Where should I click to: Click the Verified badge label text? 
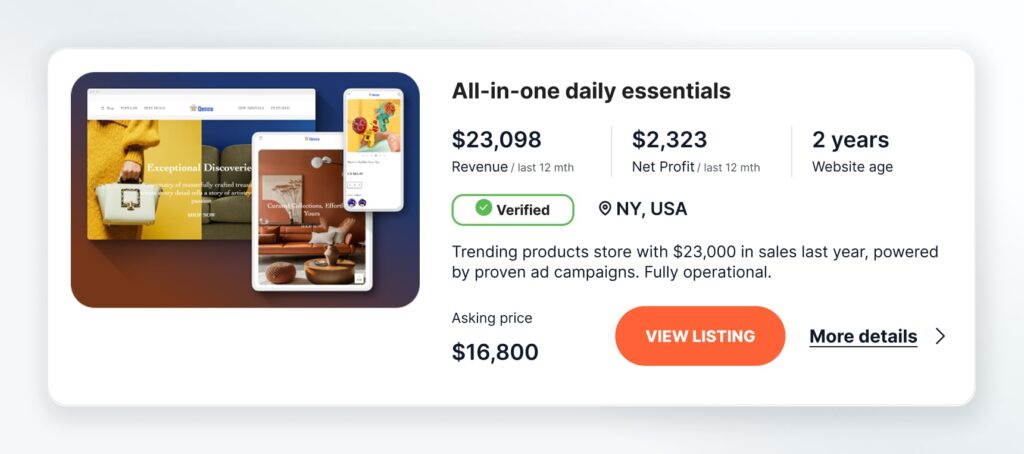pyautogui.click(x=523, y=210)
